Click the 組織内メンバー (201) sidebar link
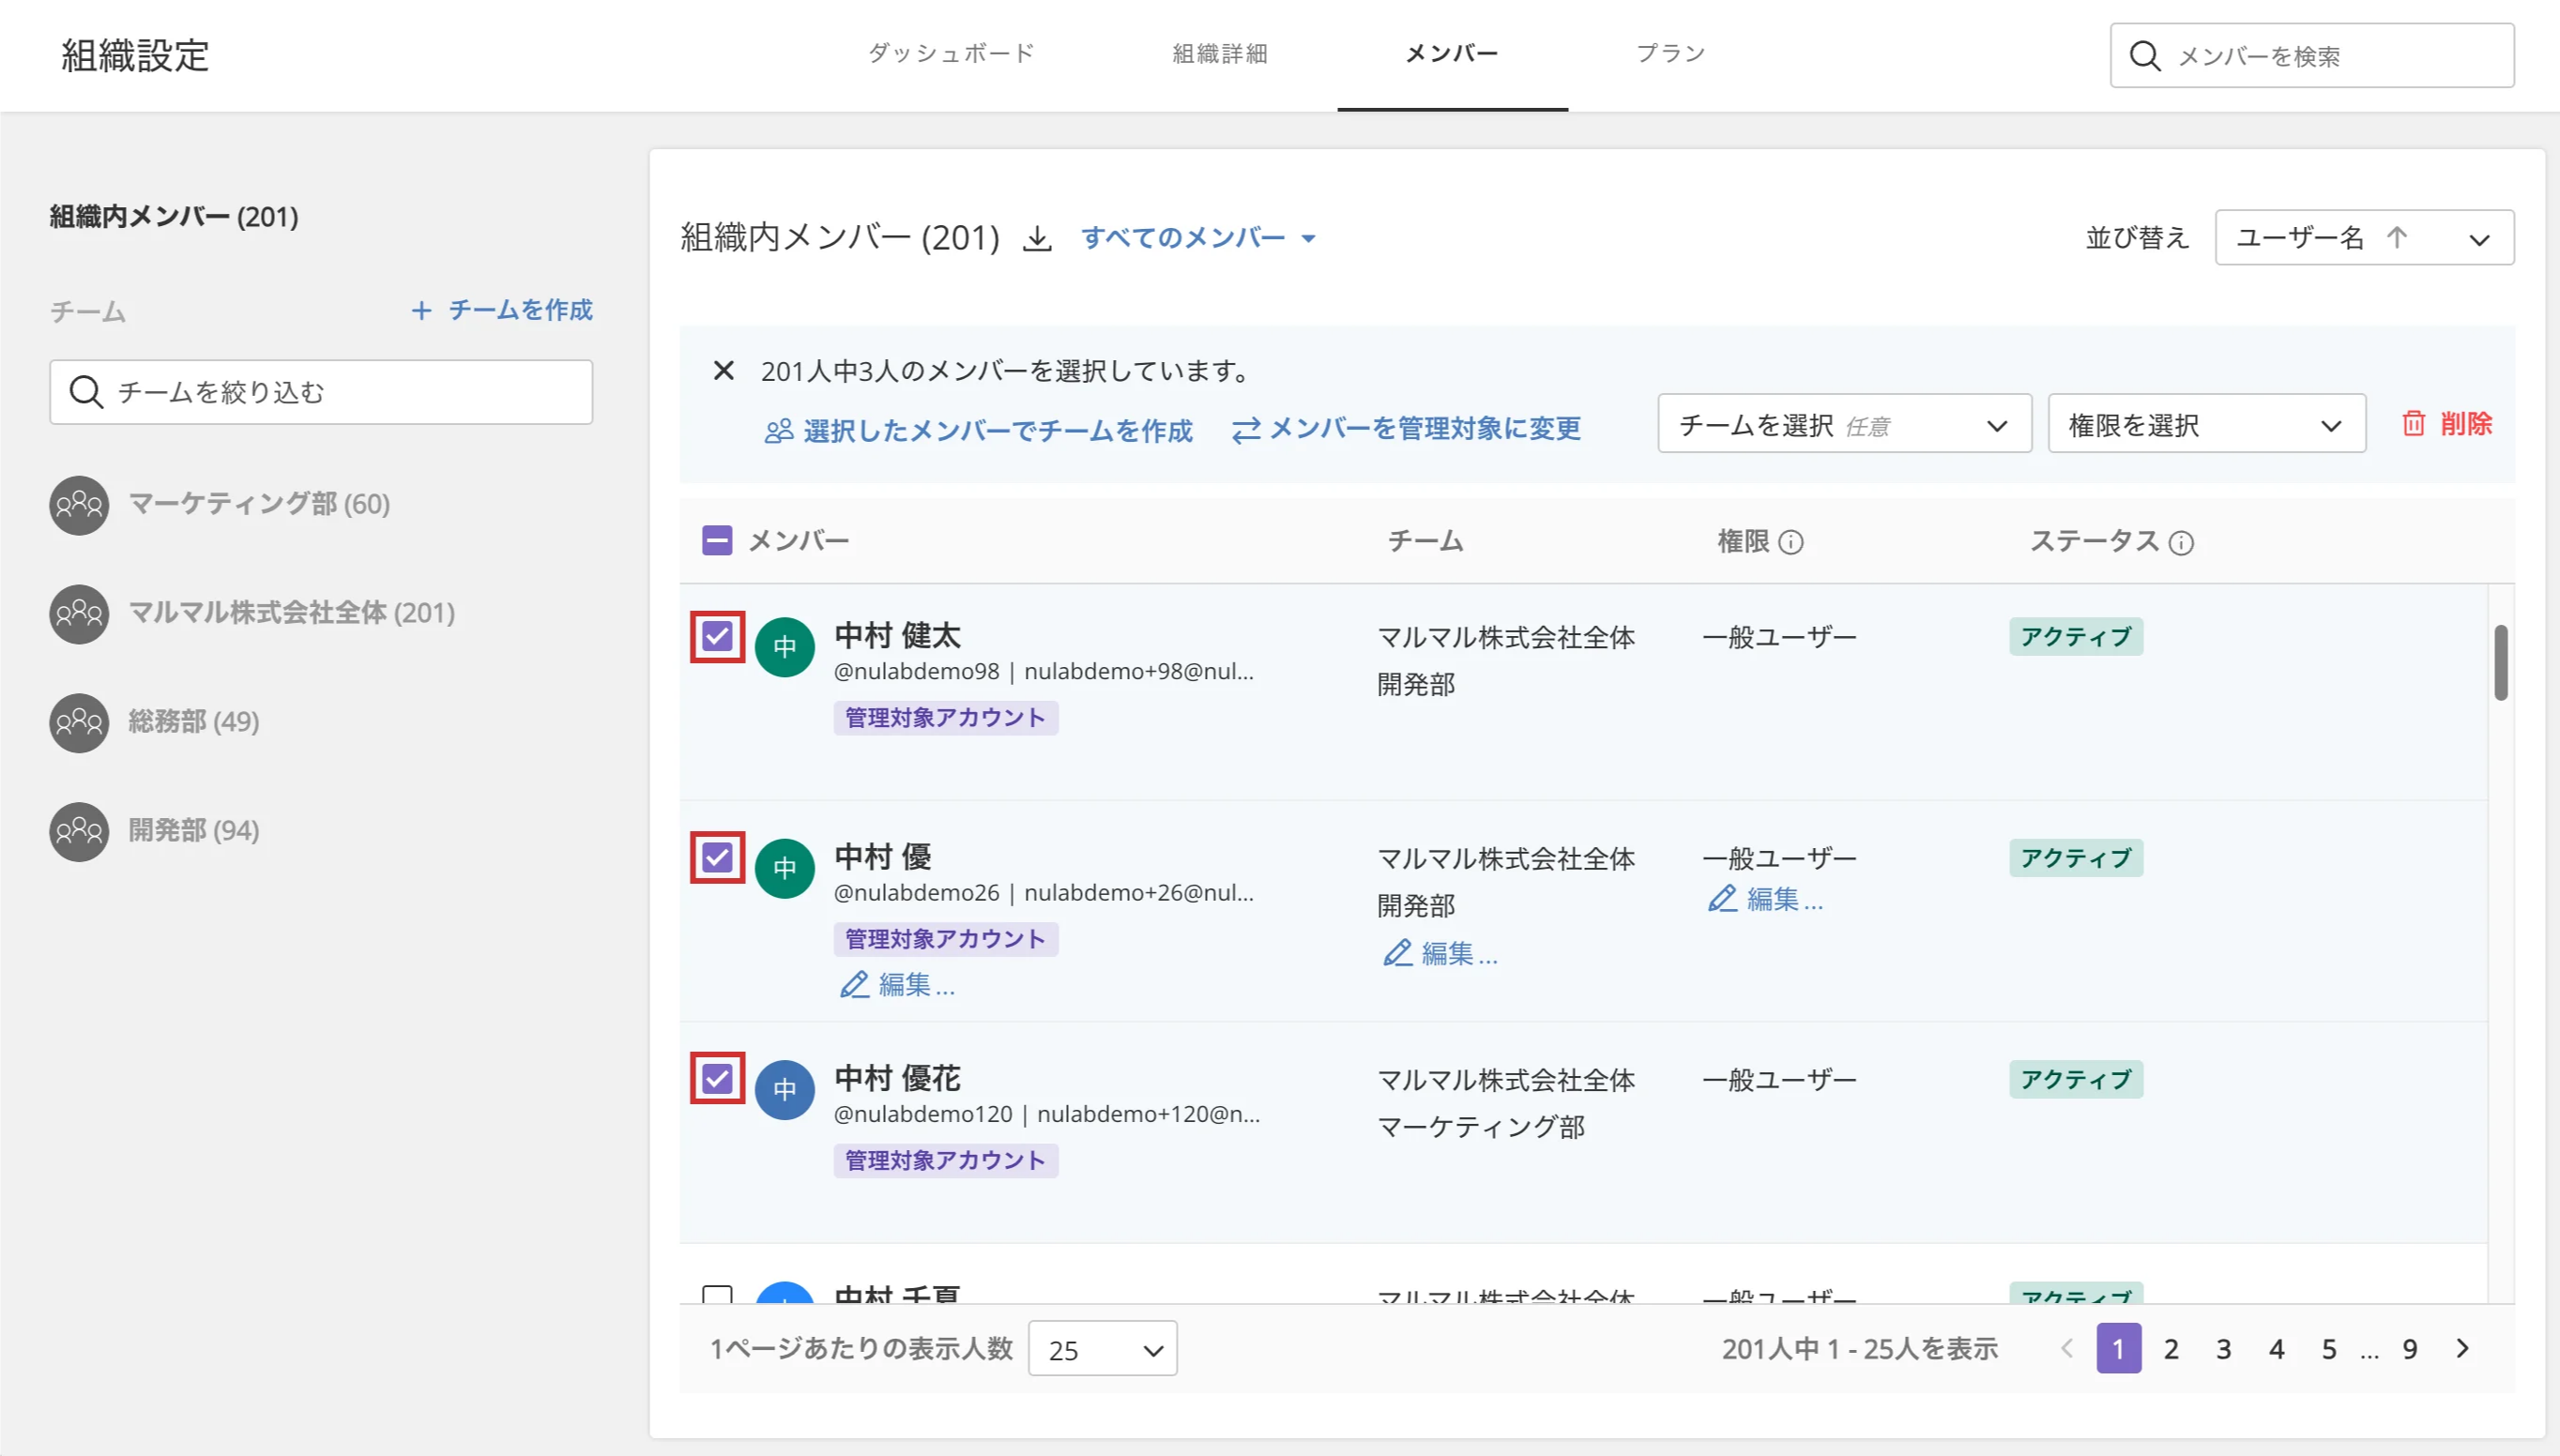2560x1456 pixels. pos(174,217)
